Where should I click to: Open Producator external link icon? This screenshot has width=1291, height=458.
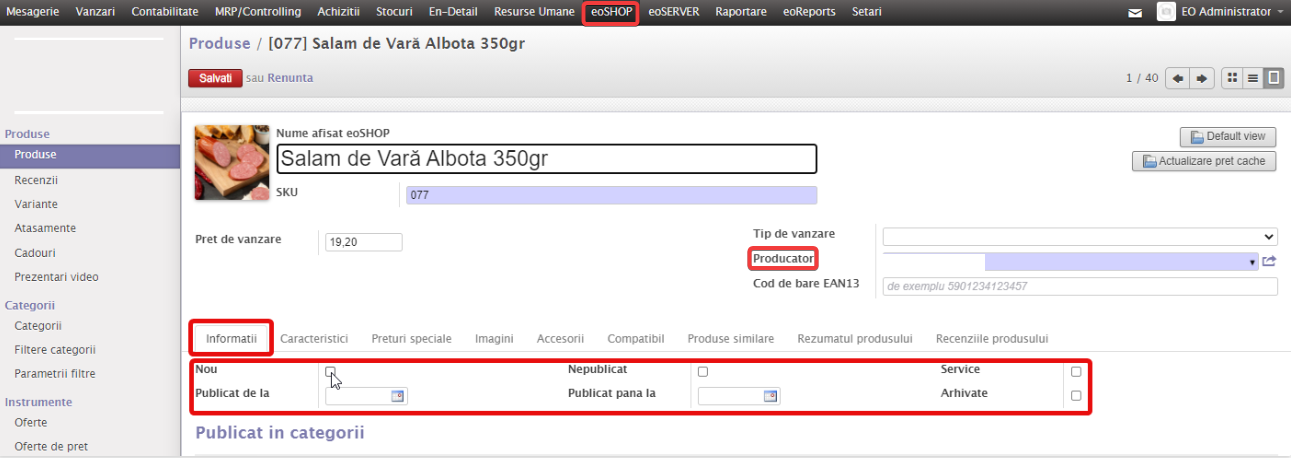click(1269, 261)
